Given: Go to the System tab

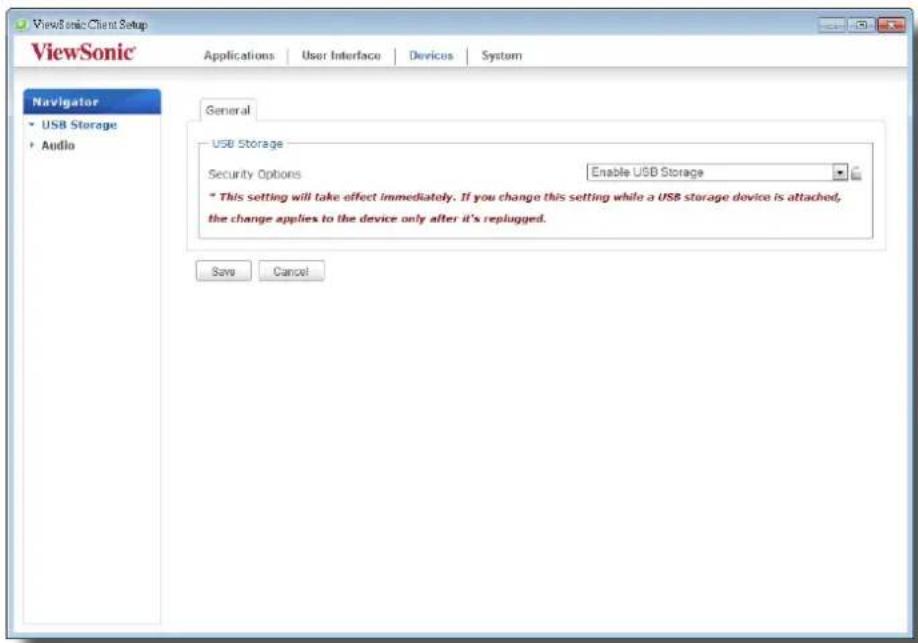Looking at the screenshot, I should (501, 56).
